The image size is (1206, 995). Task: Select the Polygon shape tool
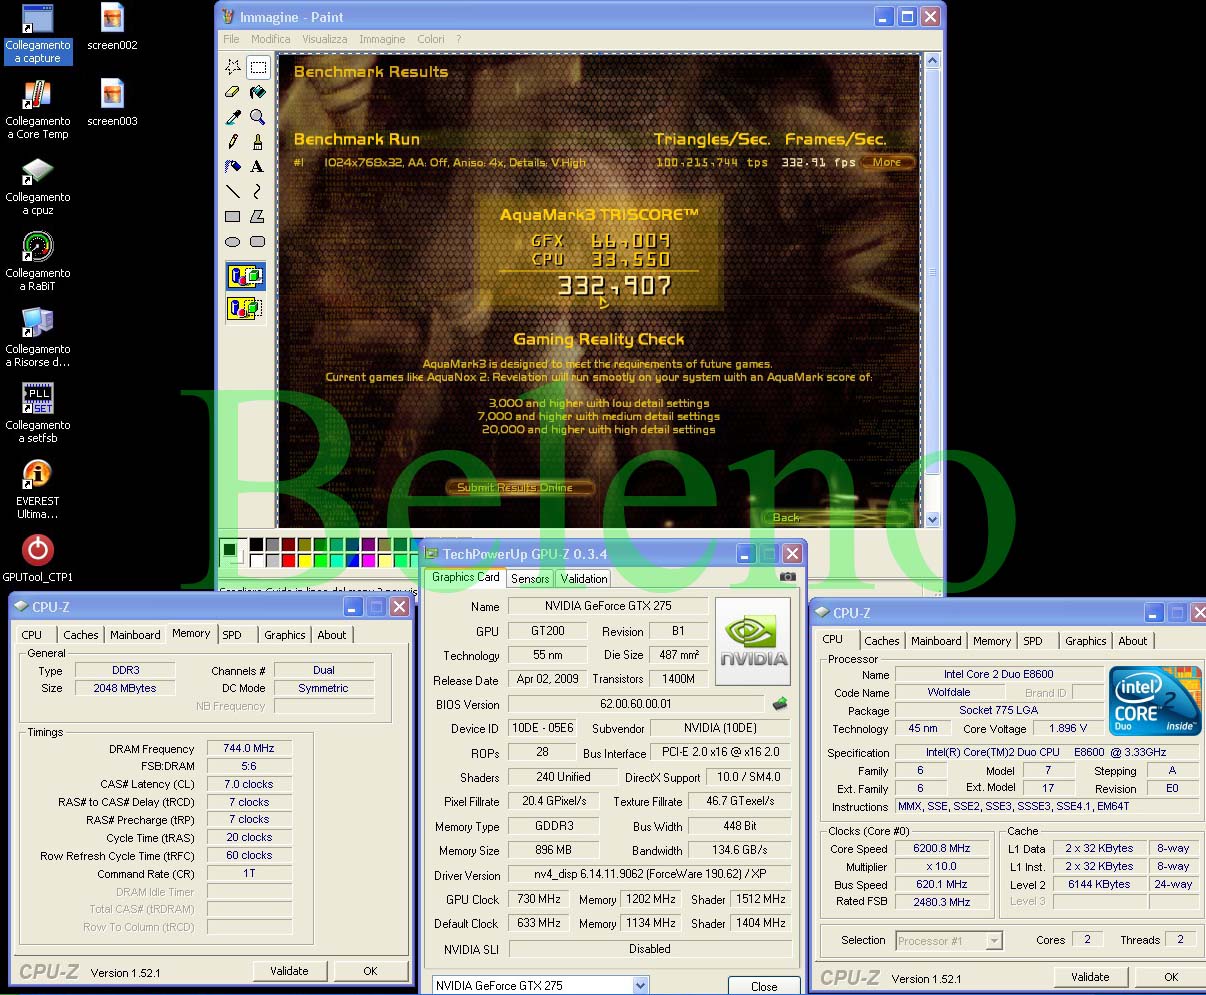click(258, 216)
